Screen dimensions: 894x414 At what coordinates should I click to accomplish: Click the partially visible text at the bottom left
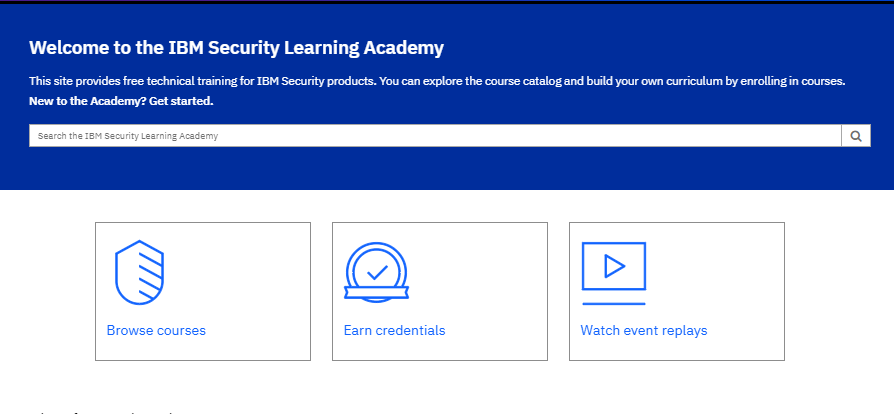click(x=100, y=410)
